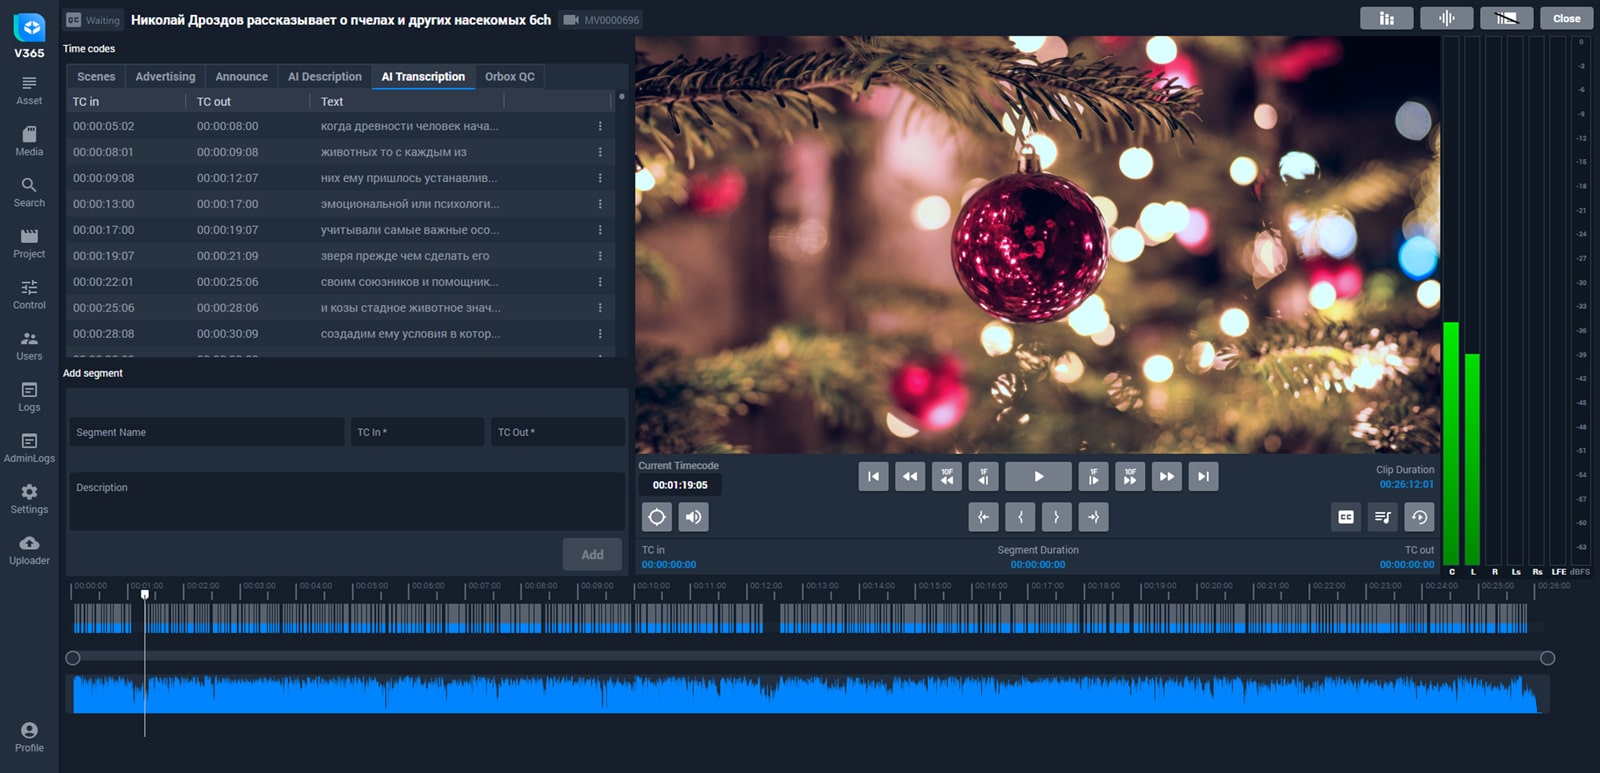Click the target crosshair icon button
Viewport: 1600px width, 773px height.
click(657, 517)
